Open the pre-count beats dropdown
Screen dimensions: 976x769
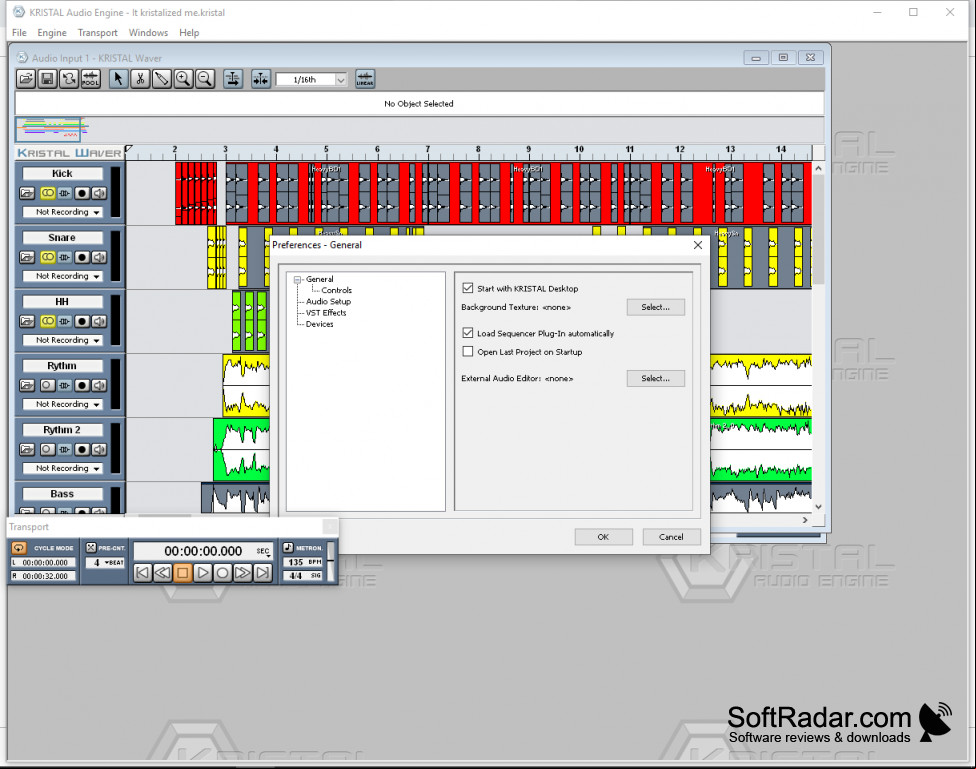[107, 562]
